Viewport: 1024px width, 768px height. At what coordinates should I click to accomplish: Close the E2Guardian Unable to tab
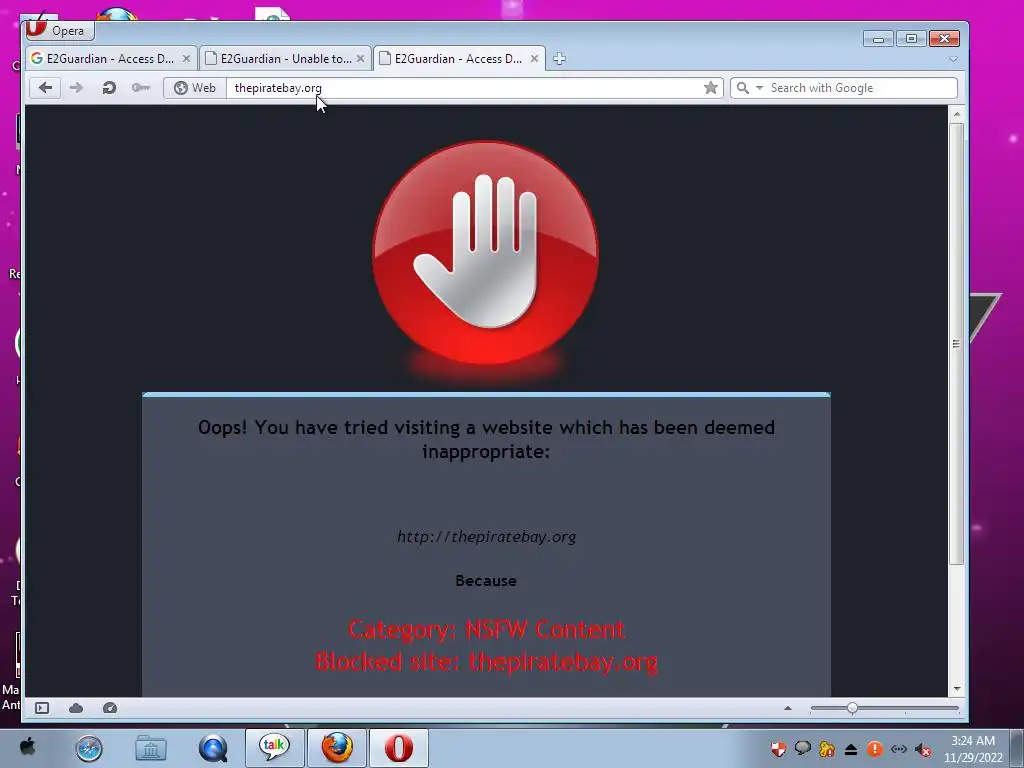(360, 59)
